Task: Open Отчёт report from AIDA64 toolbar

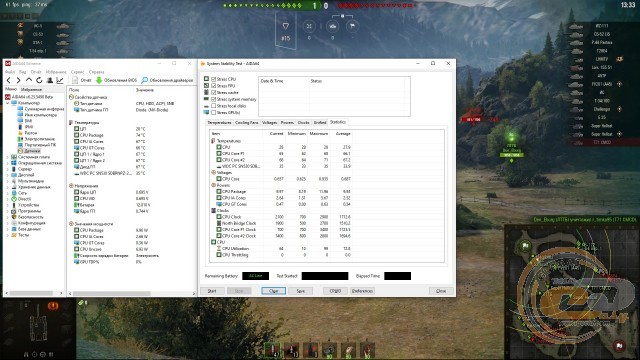Action: click(x=81, y=80)
